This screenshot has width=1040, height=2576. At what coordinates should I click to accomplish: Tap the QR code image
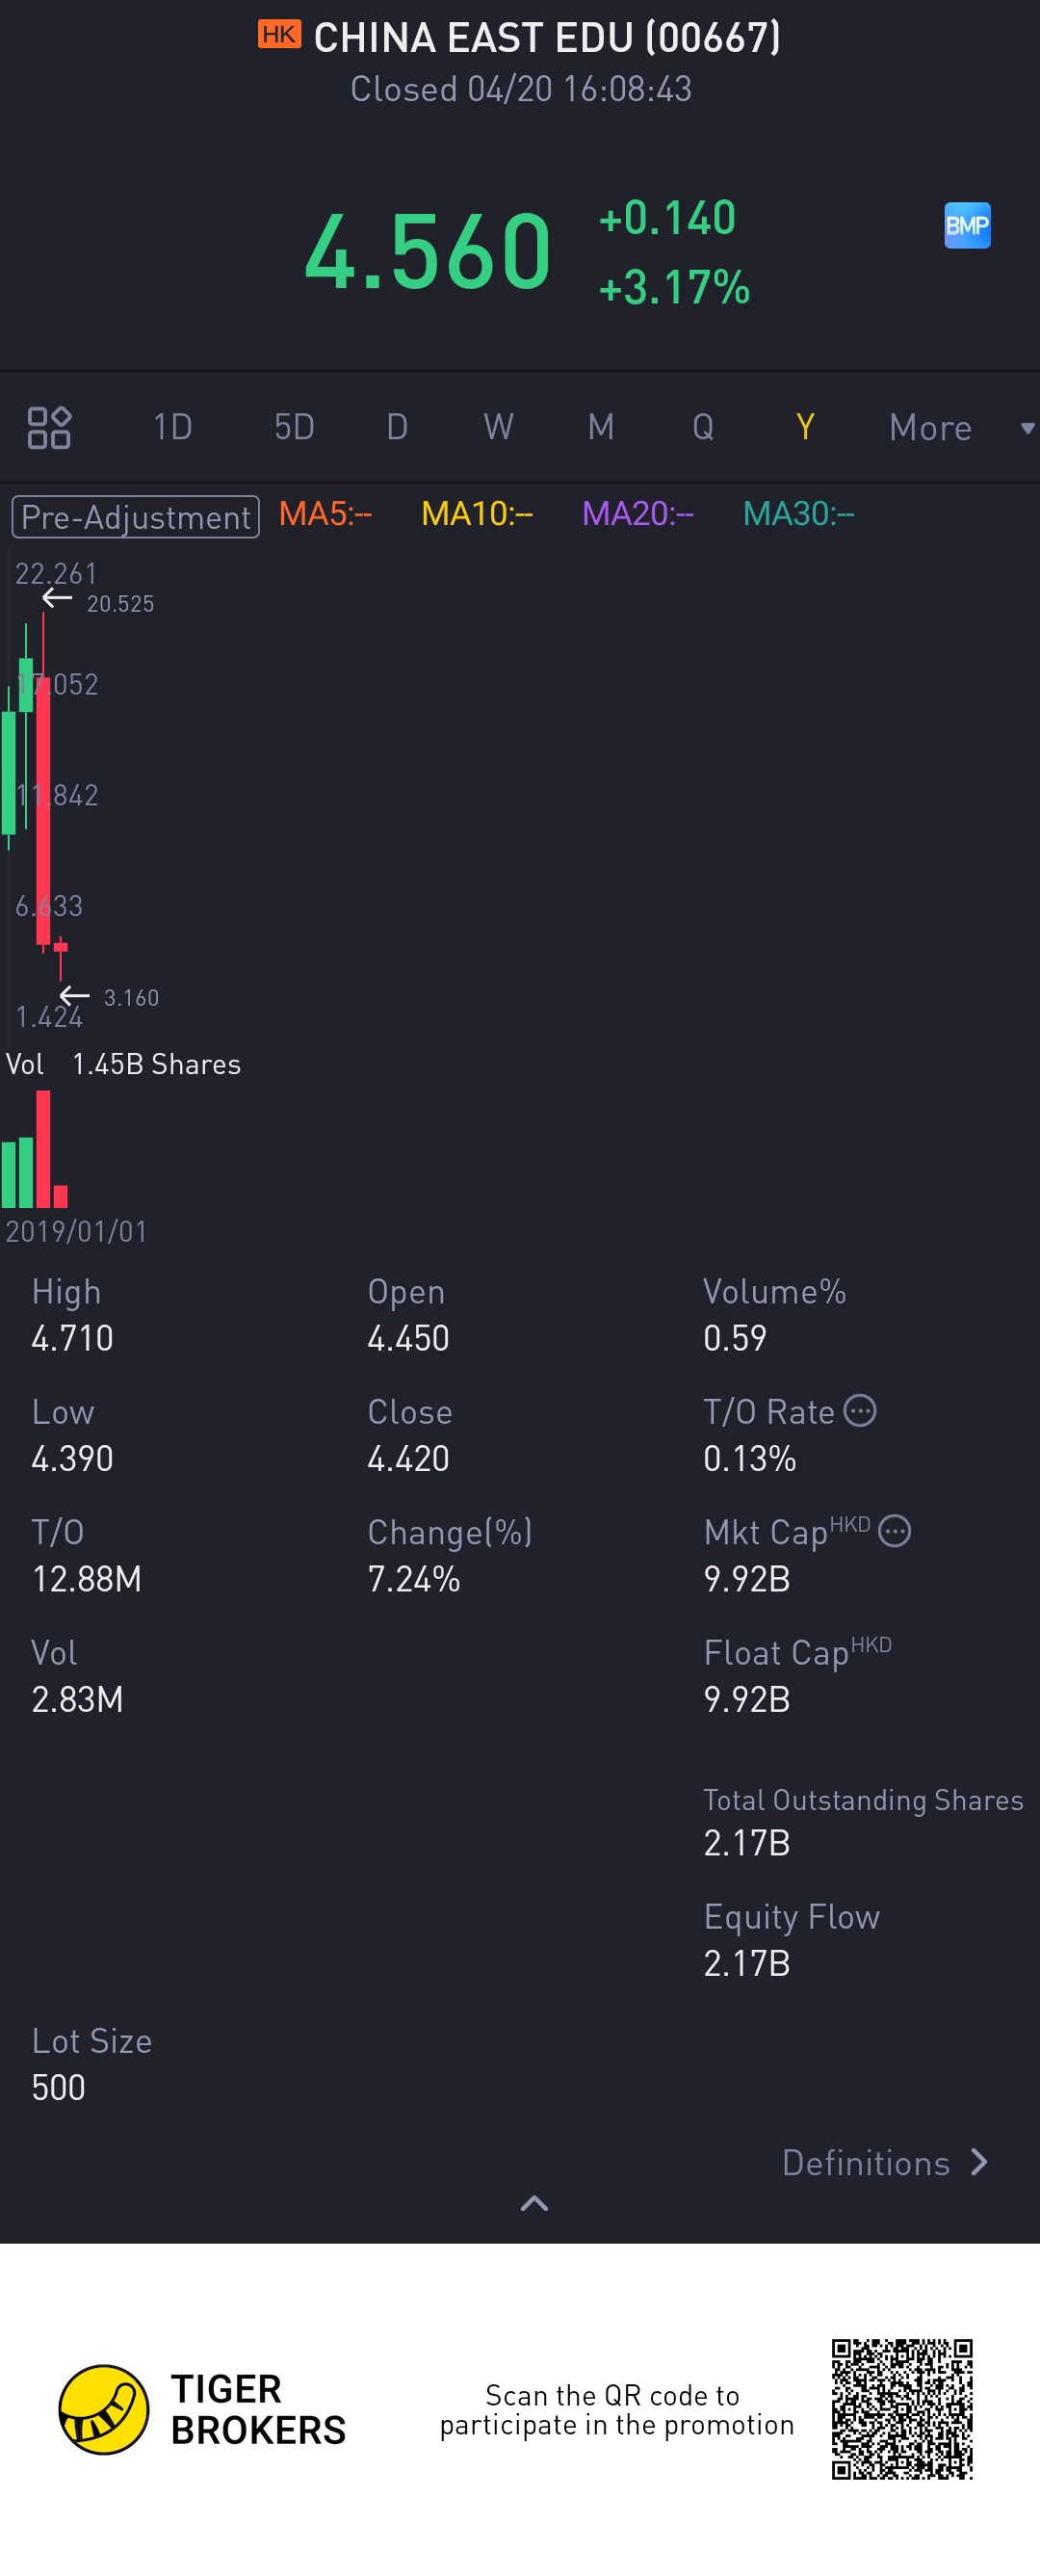901,2408
